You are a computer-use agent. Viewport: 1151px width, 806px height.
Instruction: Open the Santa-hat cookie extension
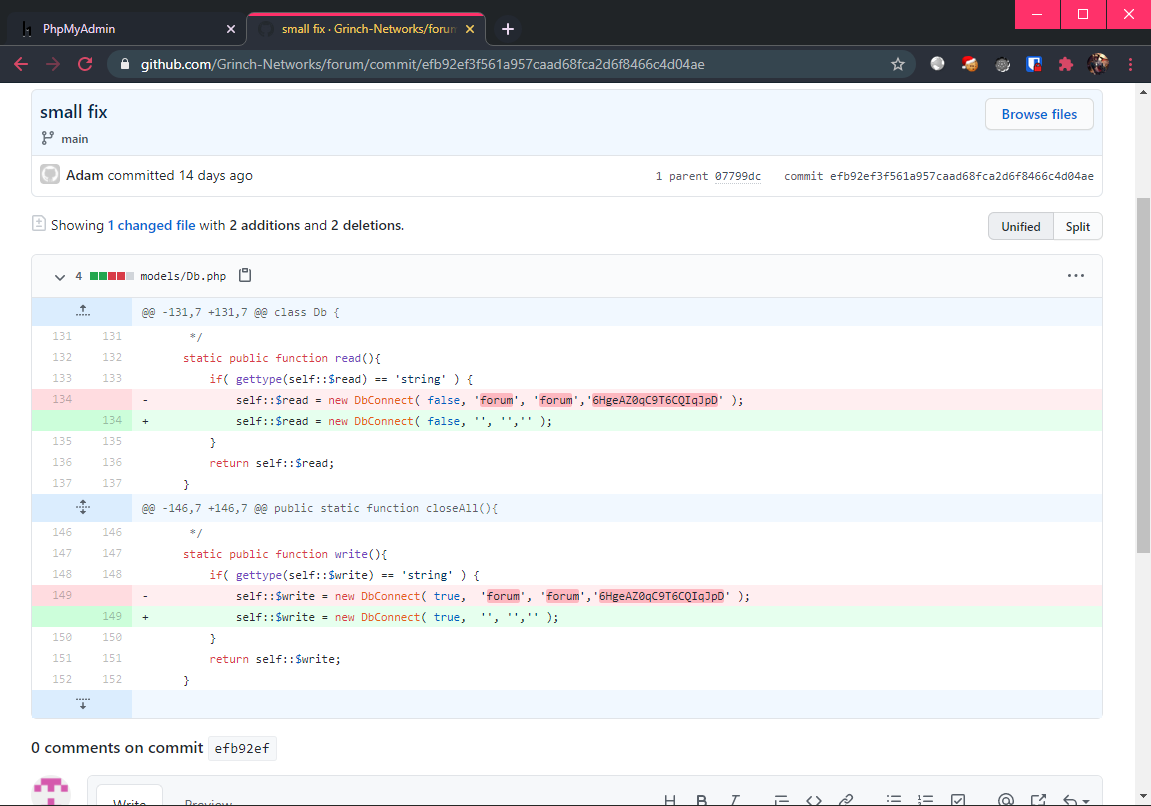970,64
